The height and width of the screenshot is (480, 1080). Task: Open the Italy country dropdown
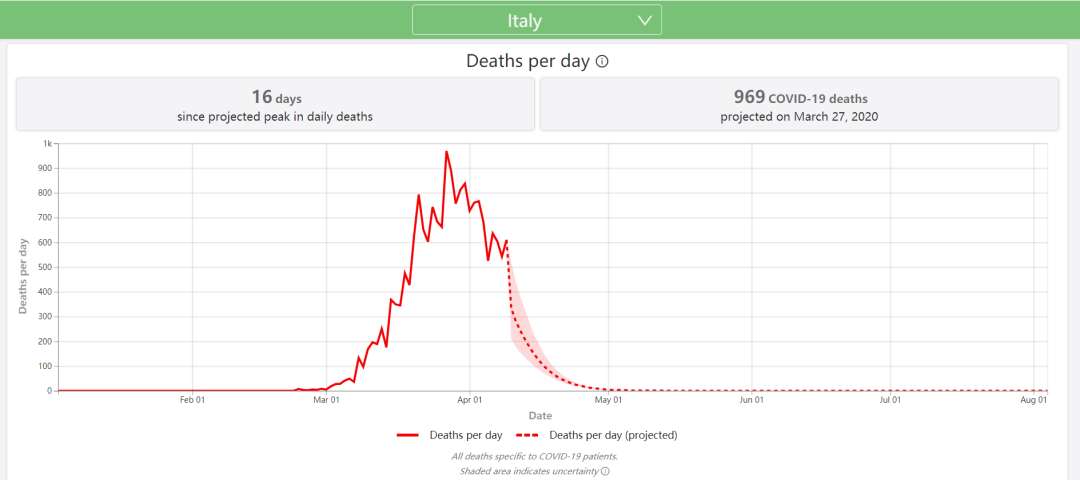[537, 20]
